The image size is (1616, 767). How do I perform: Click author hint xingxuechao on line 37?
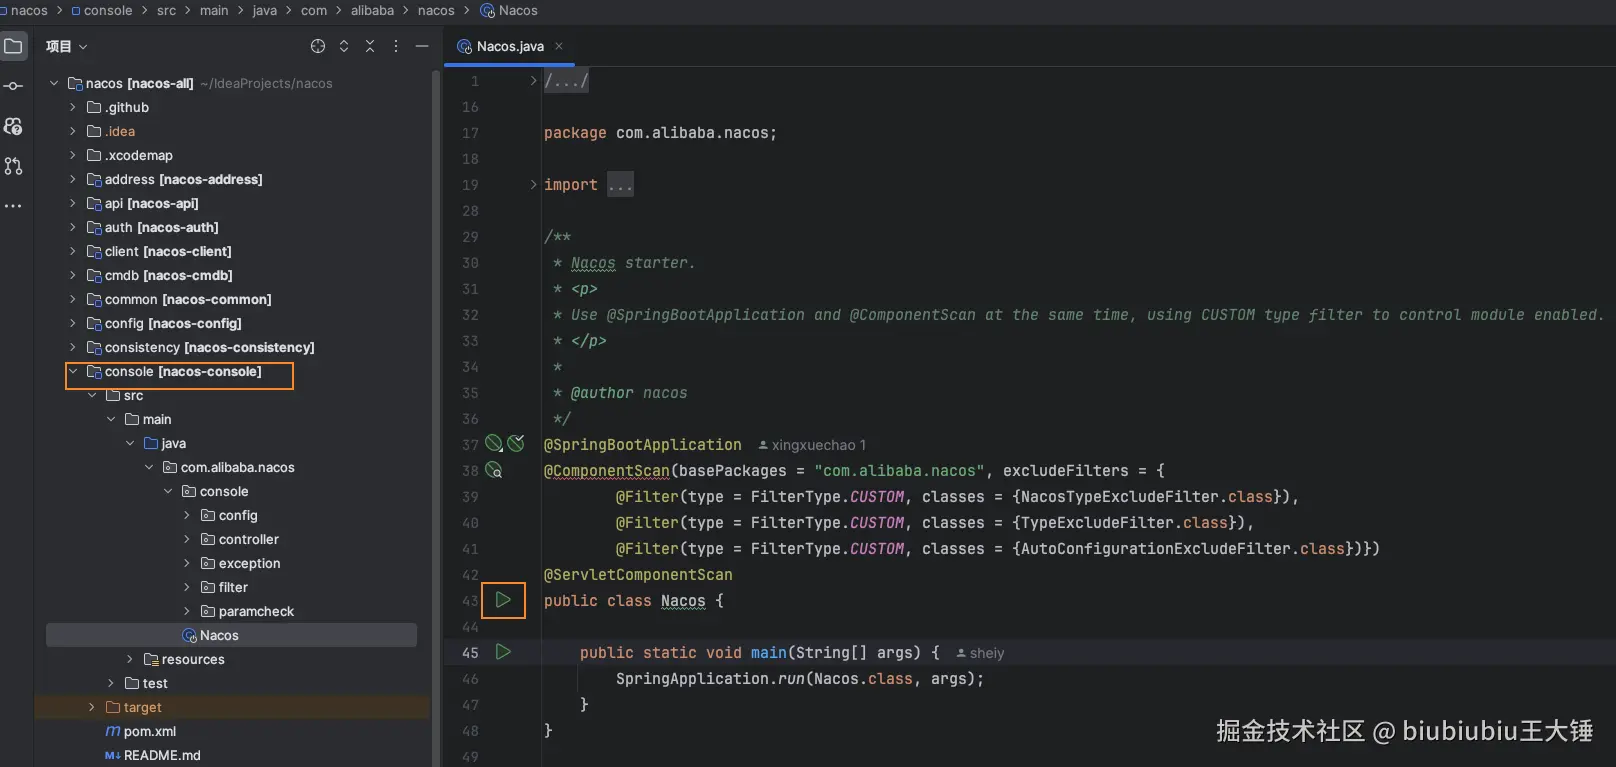[812, 445]
